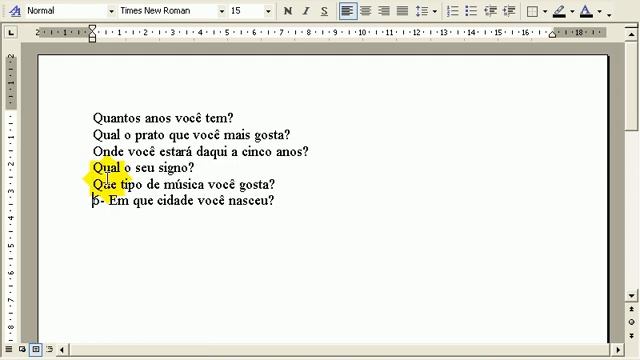Apply bold with the N button
This screenshot has width=640, height=360.
pyautogui.click(x=288, y=11)
